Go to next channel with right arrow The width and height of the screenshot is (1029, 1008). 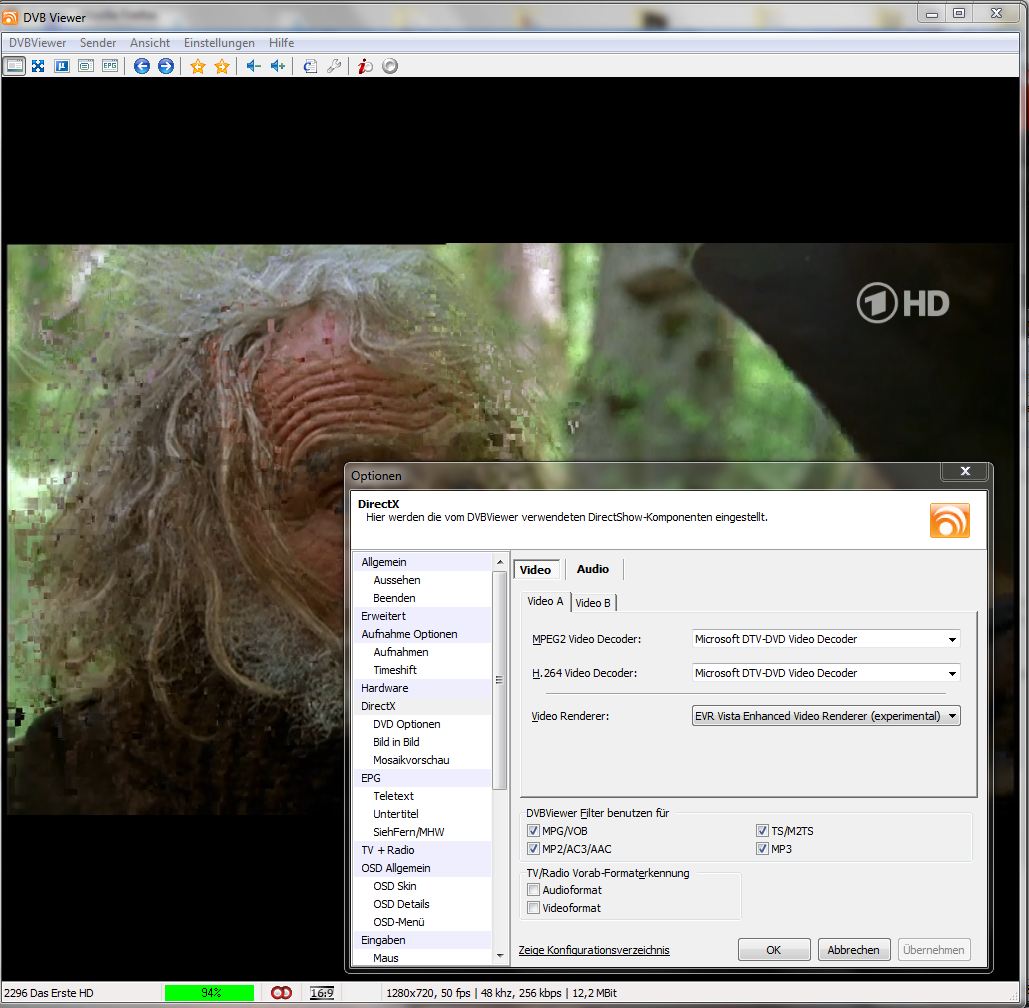pyautogui.click(x=166, y=66)
